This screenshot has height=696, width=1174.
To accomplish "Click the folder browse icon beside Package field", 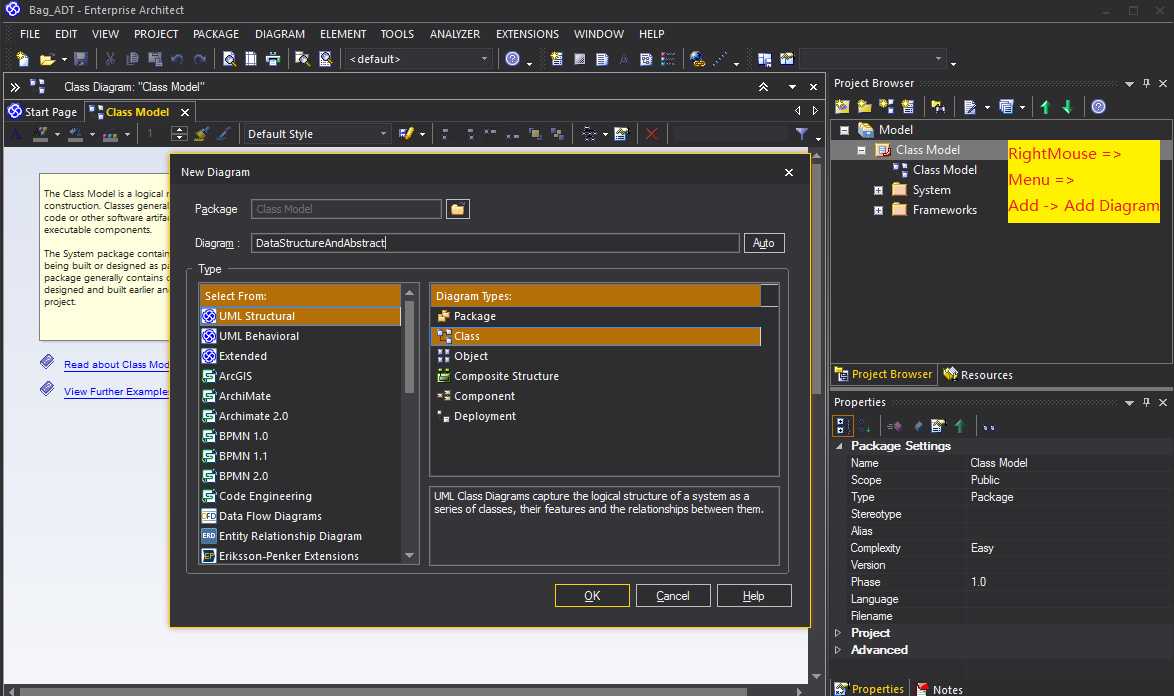I will point(457,209).
